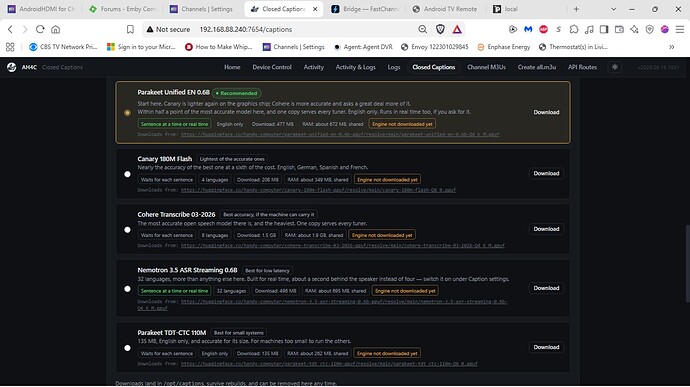The height and width of the screenshot is (387, 690).
Task: Switch to the Forums - Emby browser tab
Action: (123, 9)
